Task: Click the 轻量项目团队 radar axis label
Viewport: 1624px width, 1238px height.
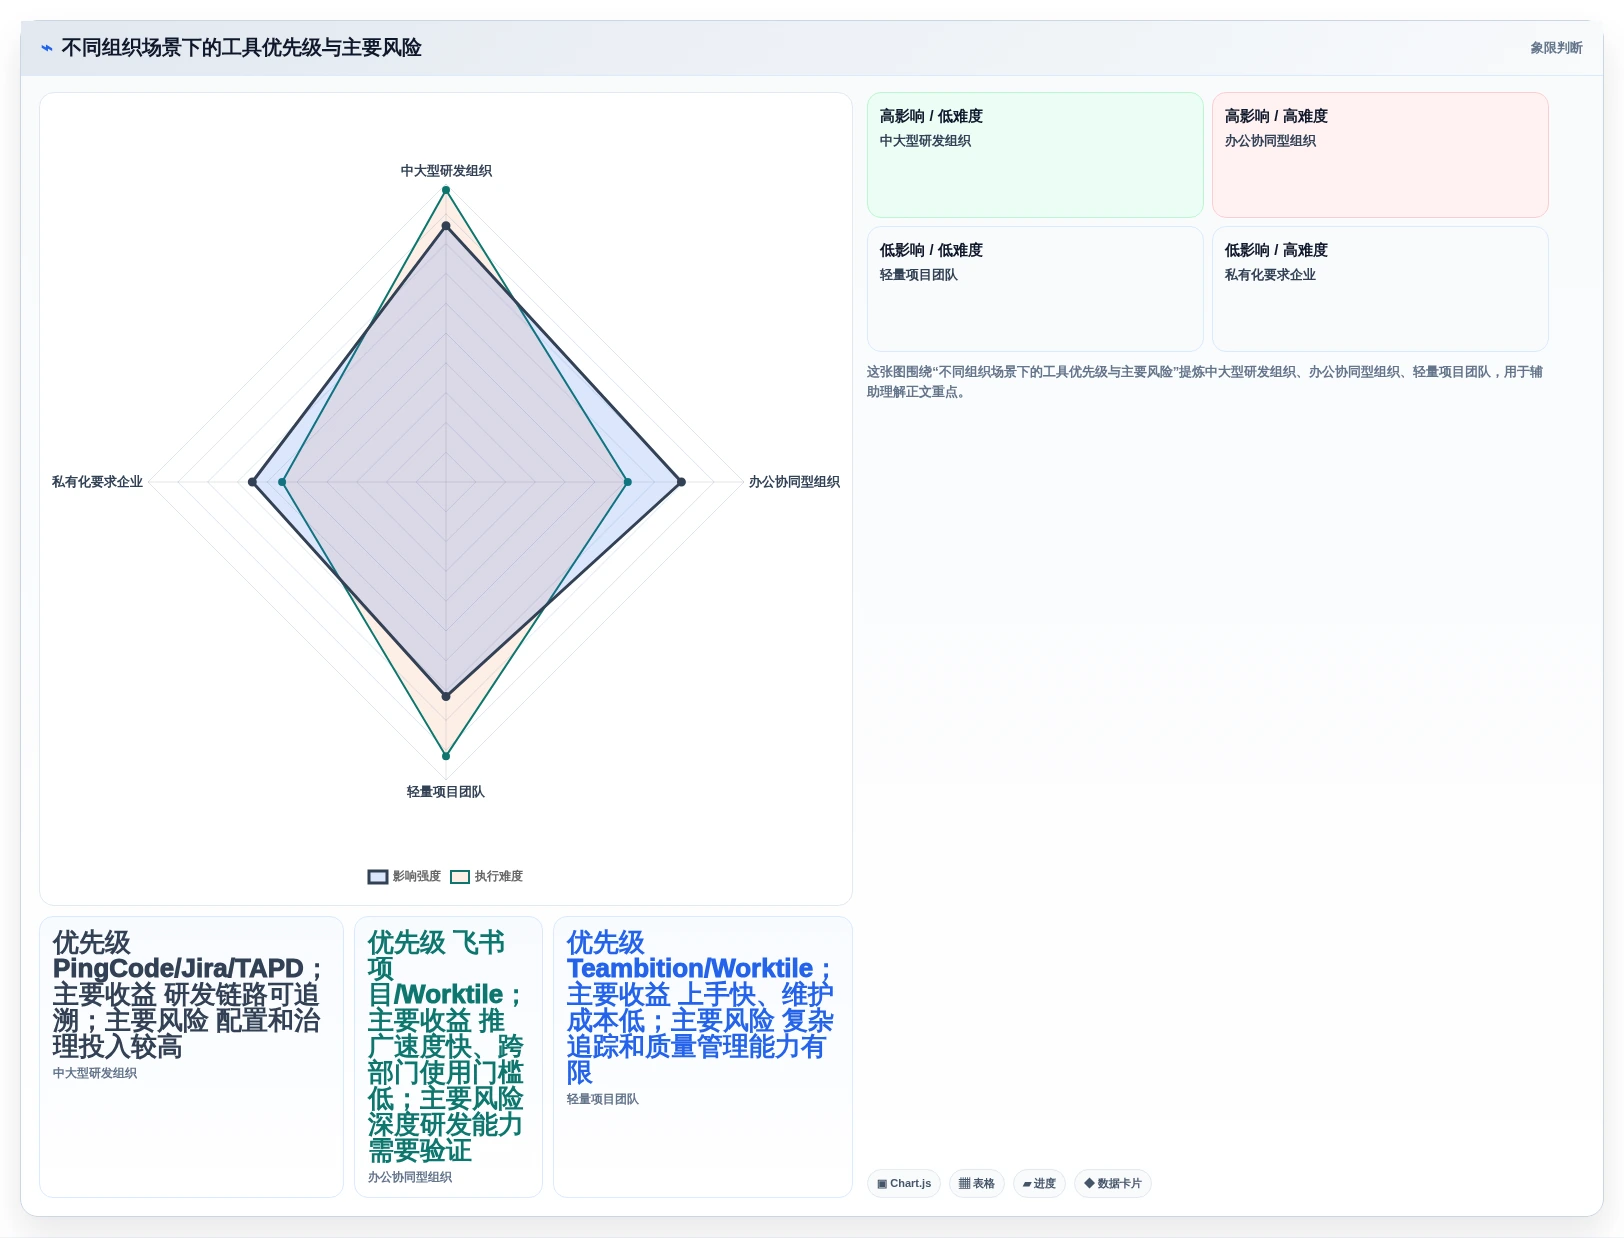Action: point(446,792)
